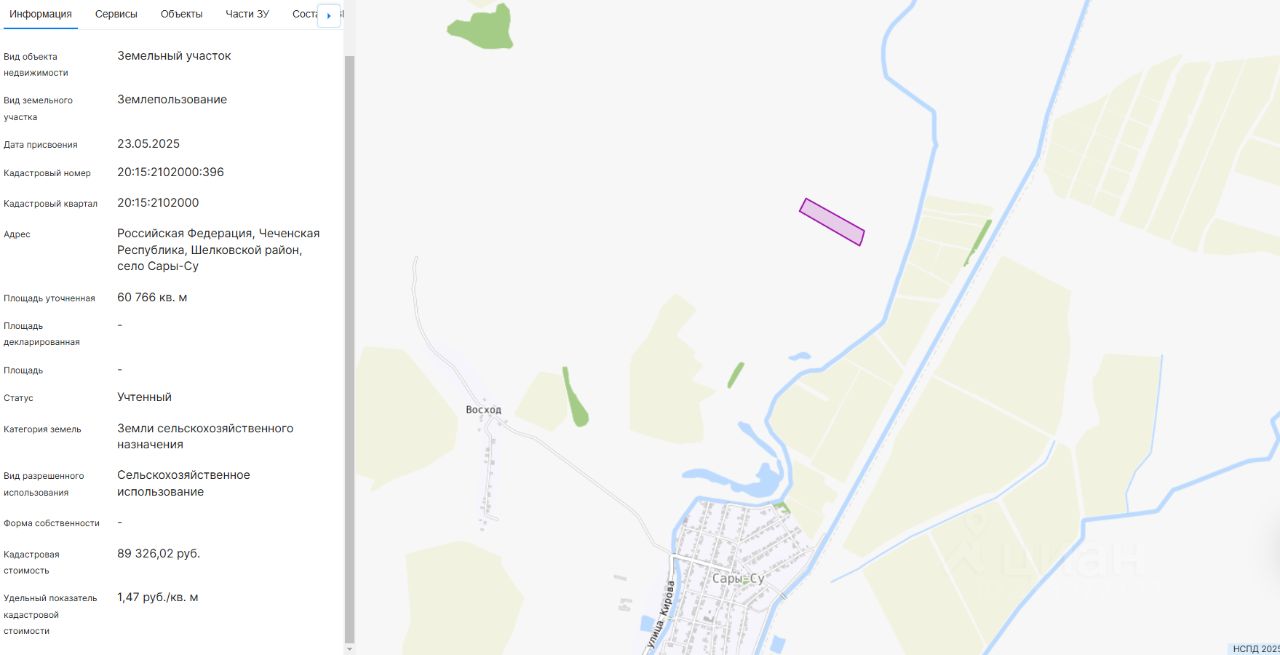Open the partially hidden Соста… tab
Screen dimensions: 1280x655
(x=304, y=14)
